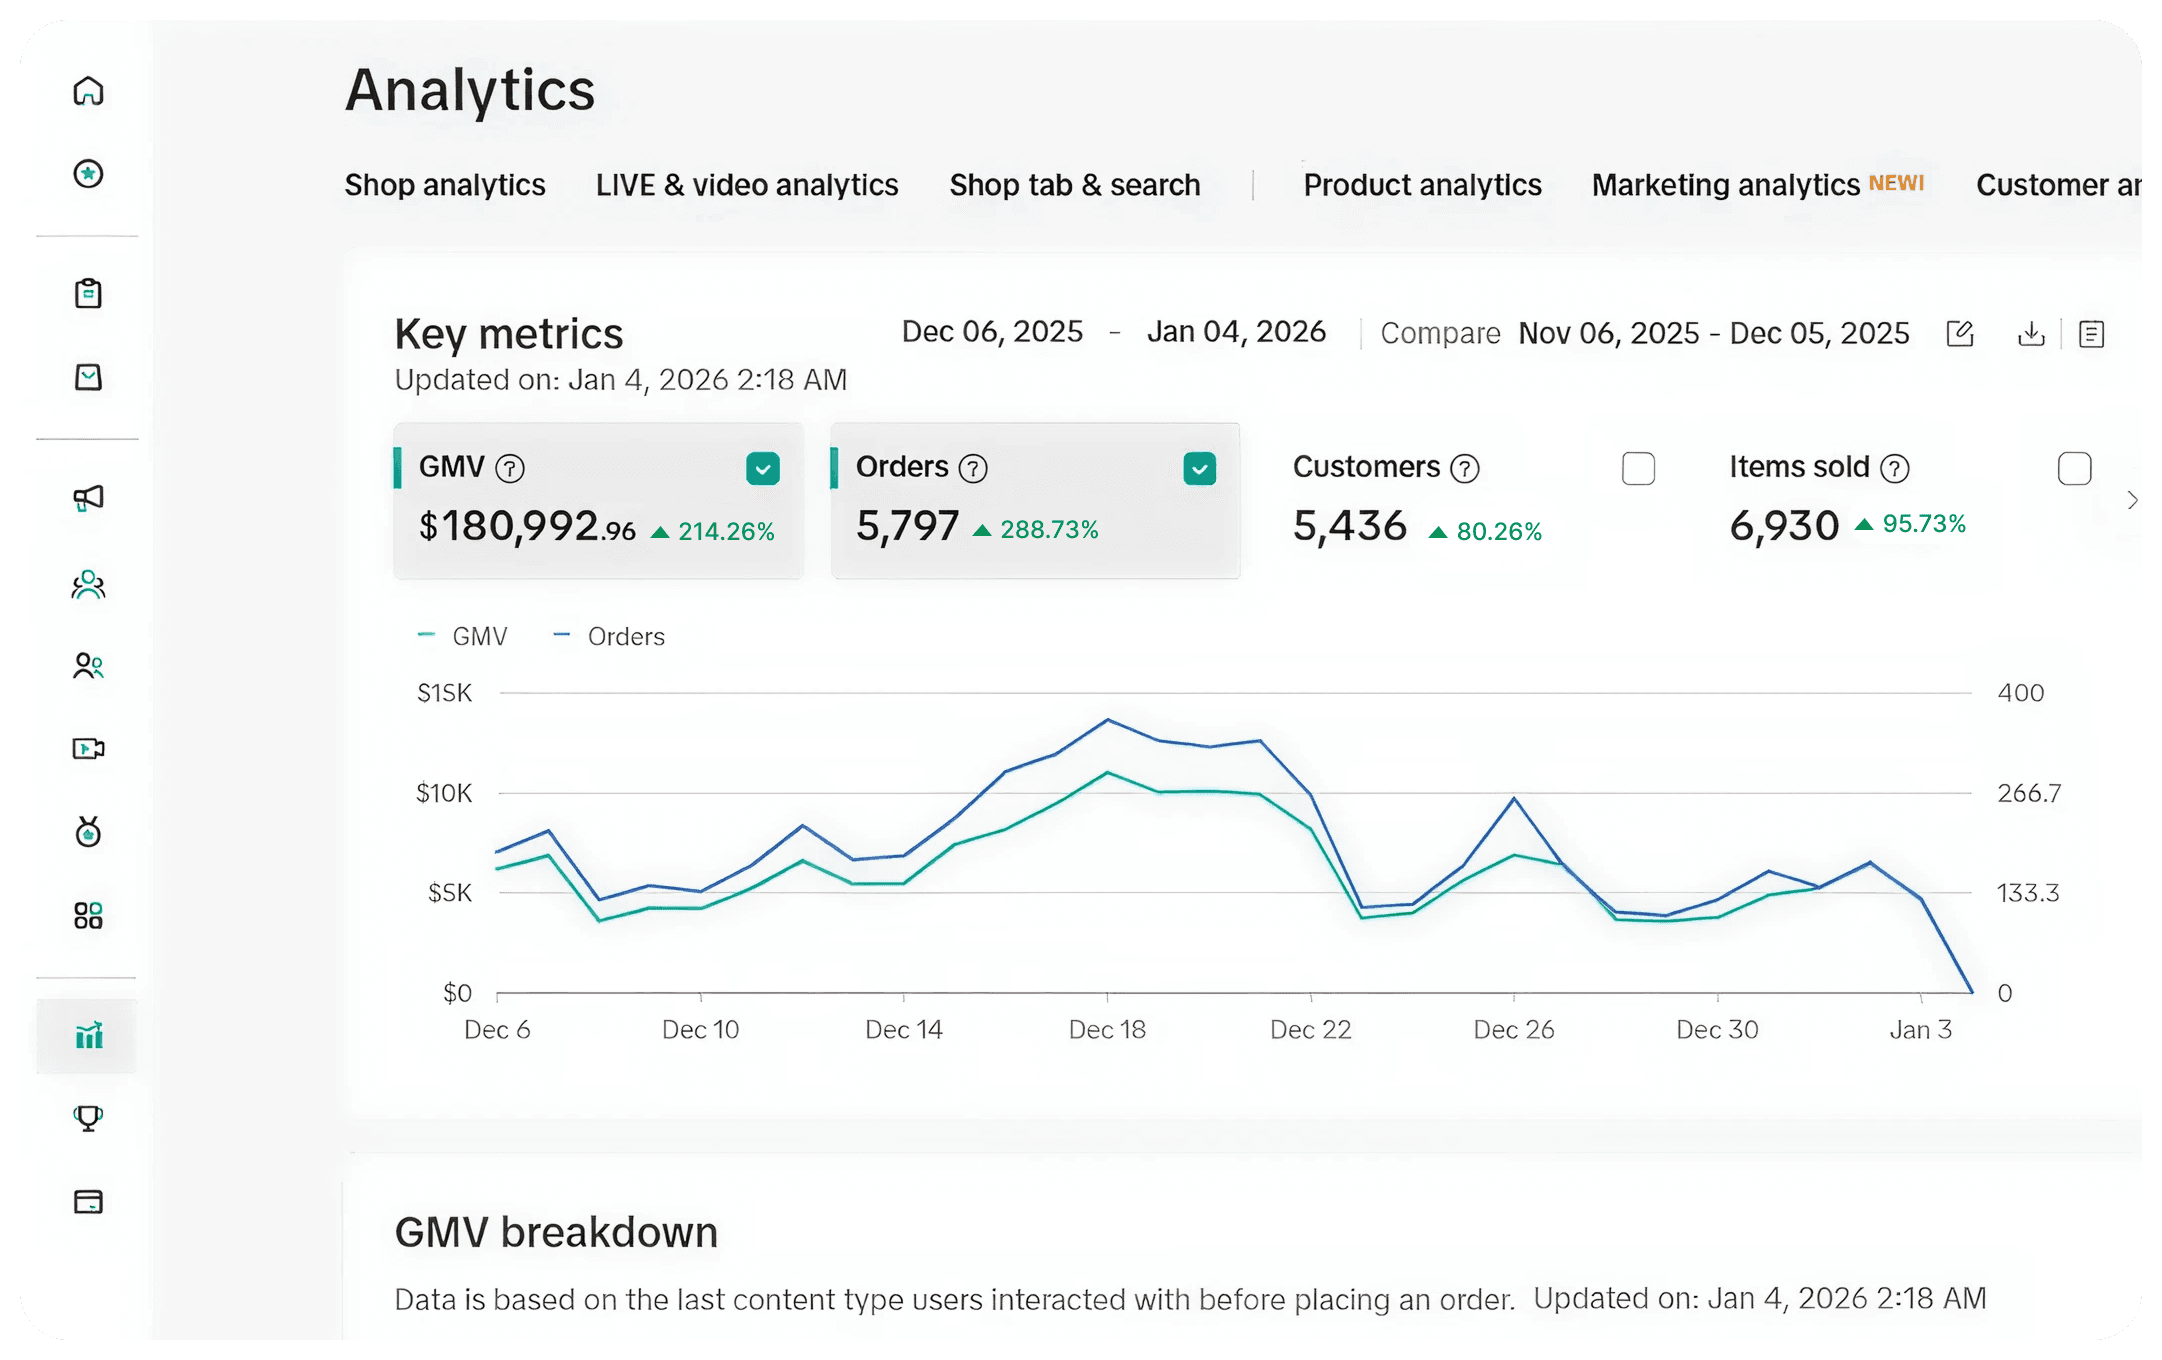The width and height of the screenshot is (2162, 1360).
Task: Click the Dec 18 peak on chart
Action: (x=1107, y=720)
